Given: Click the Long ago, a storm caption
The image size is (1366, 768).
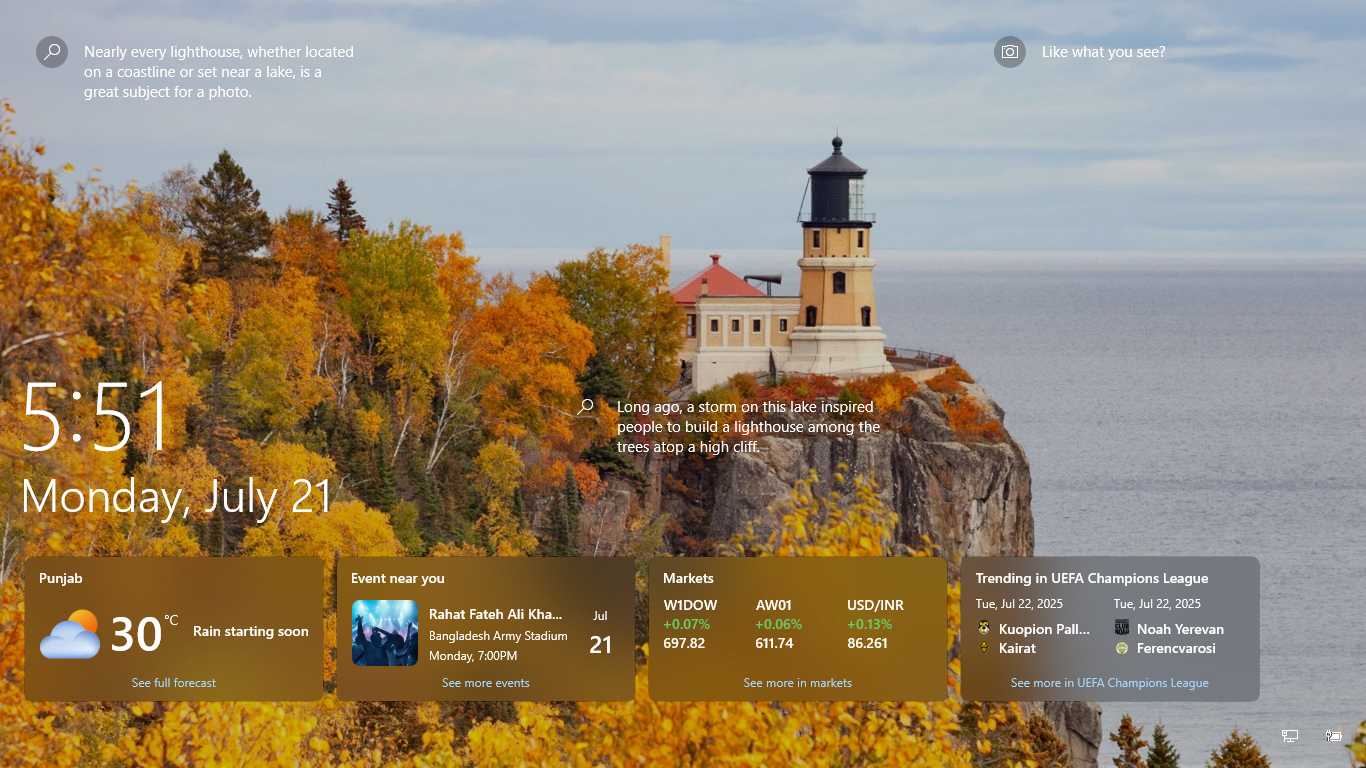Looking at the screenshot, I should click(x=748, y=427).
